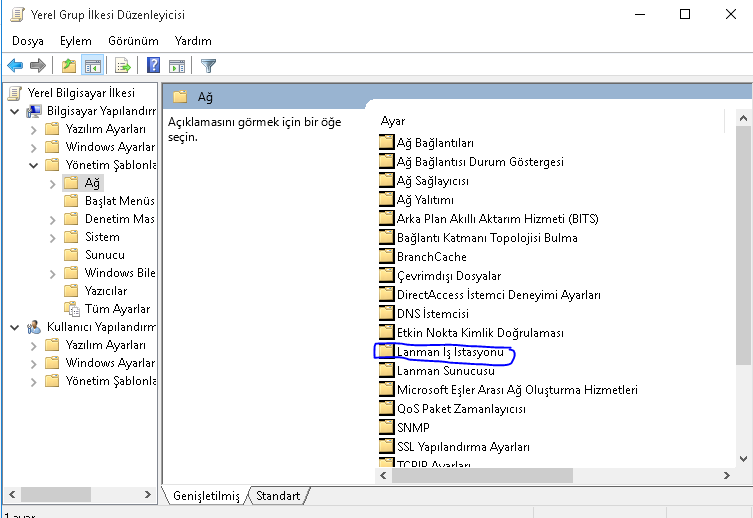Click the Kullanıcı Yapılandırması user icon
Screen dimensions: 753x518
[x=34, y=327]
